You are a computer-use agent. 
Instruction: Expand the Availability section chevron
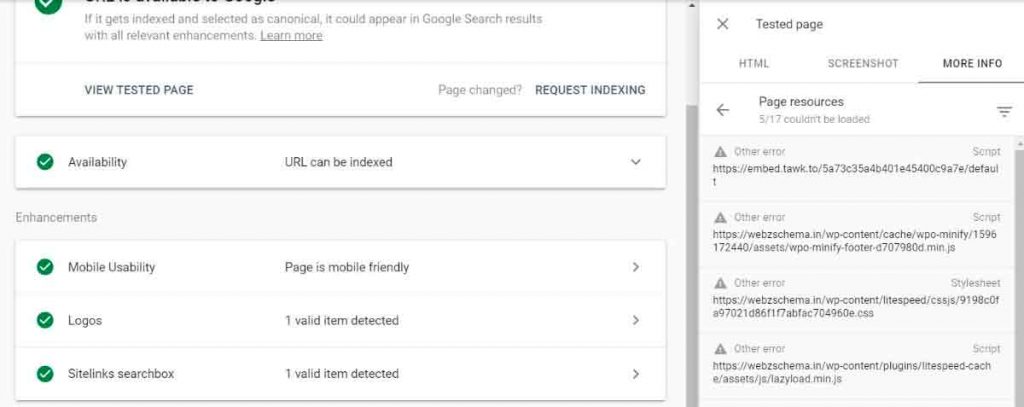click(x=636, y=162)
